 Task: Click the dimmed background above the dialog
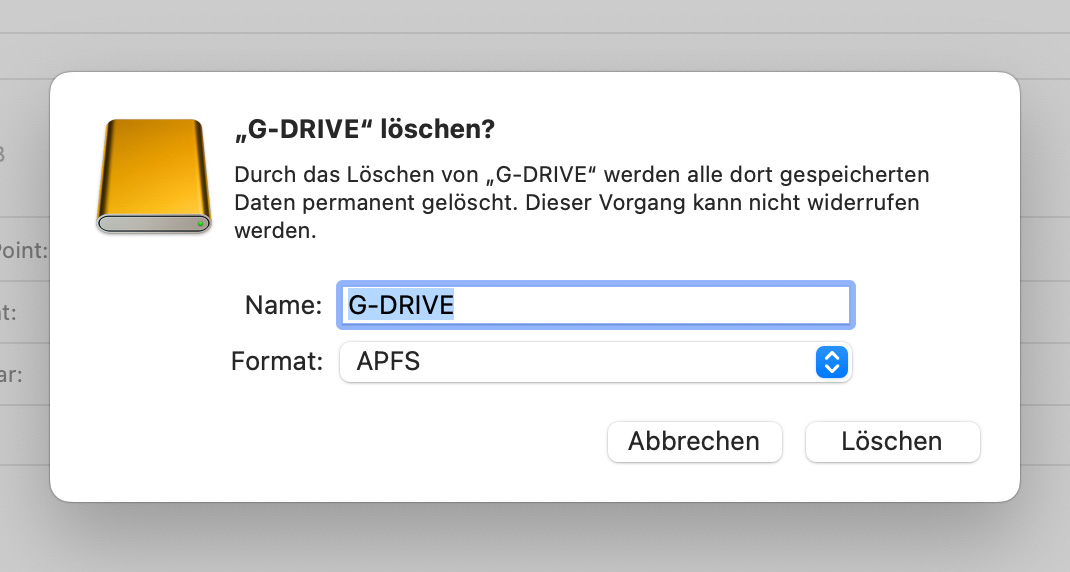click(535, 35)
